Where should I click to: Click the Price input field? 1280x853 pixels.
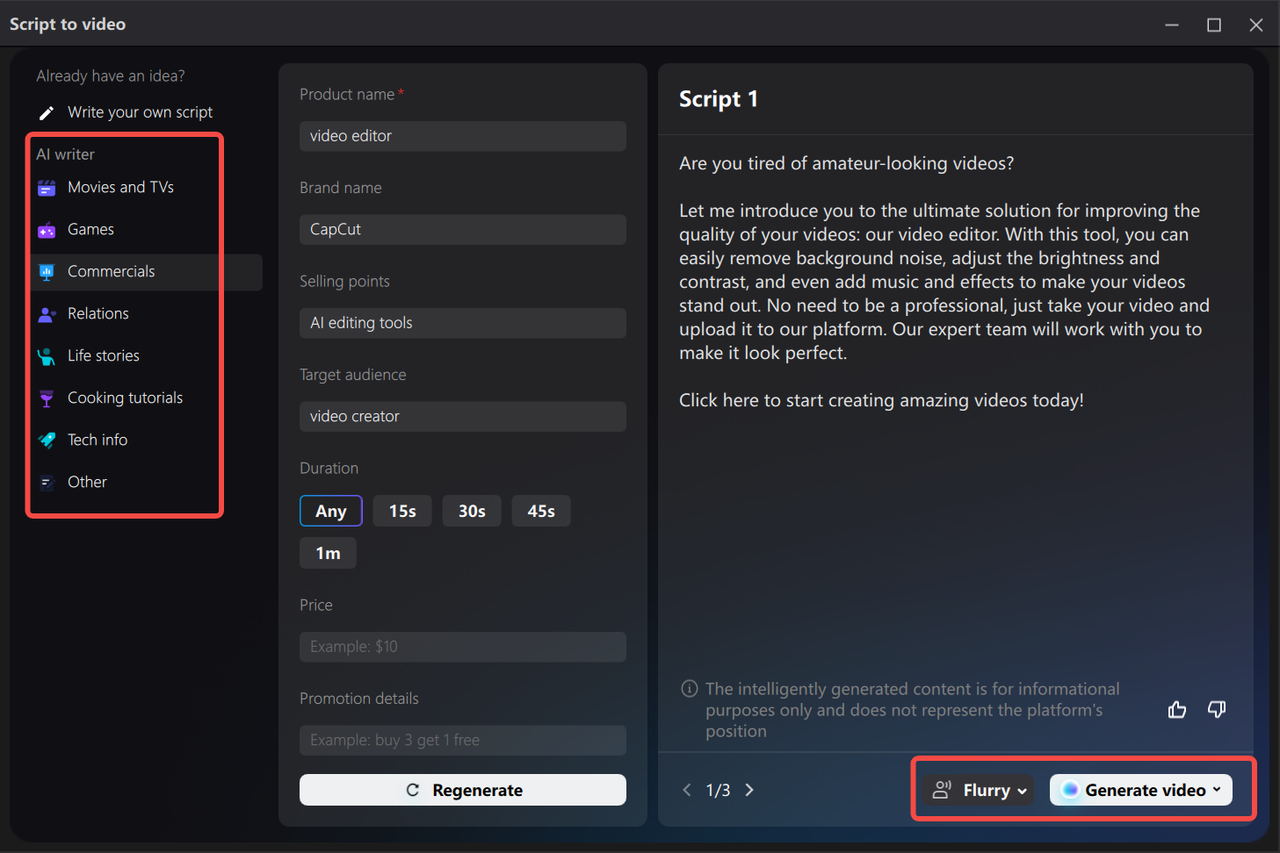coord(462,646)
